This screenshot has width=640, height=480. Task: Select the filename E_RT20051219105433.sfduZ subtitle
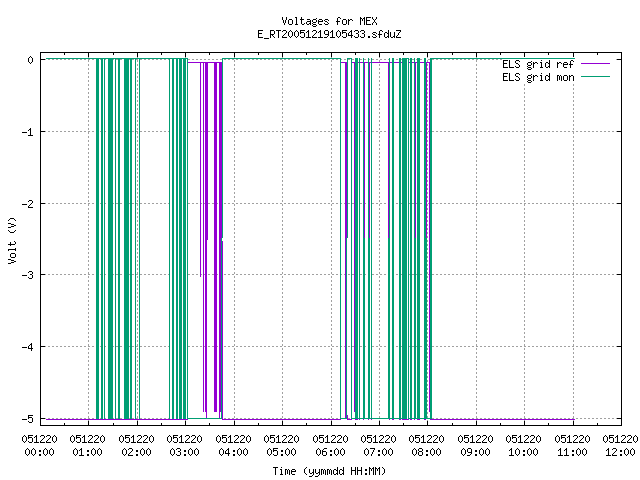pyautogui.click(x=329, y=34)
